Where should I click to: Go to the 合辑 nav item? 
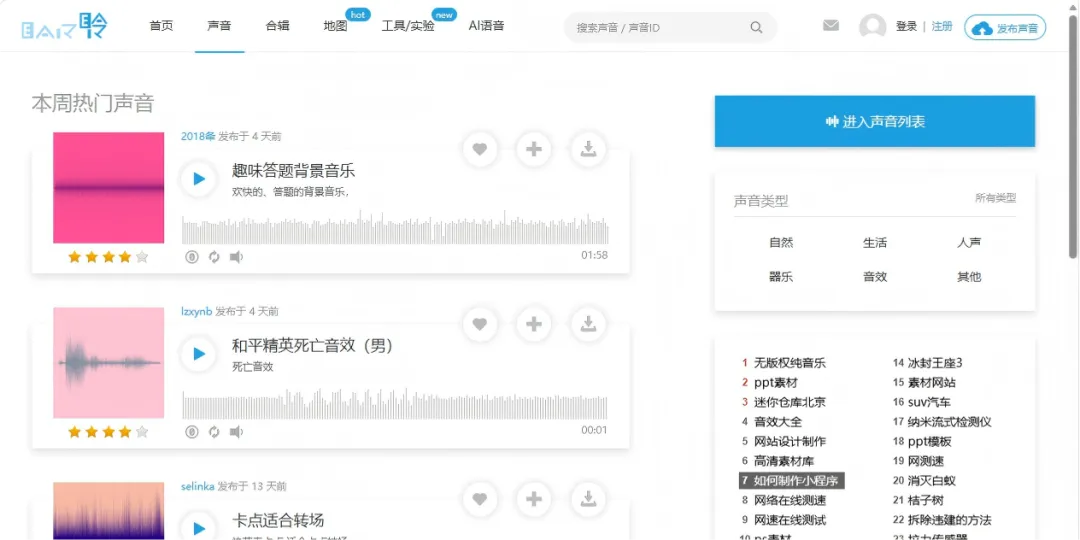point(278,26)
